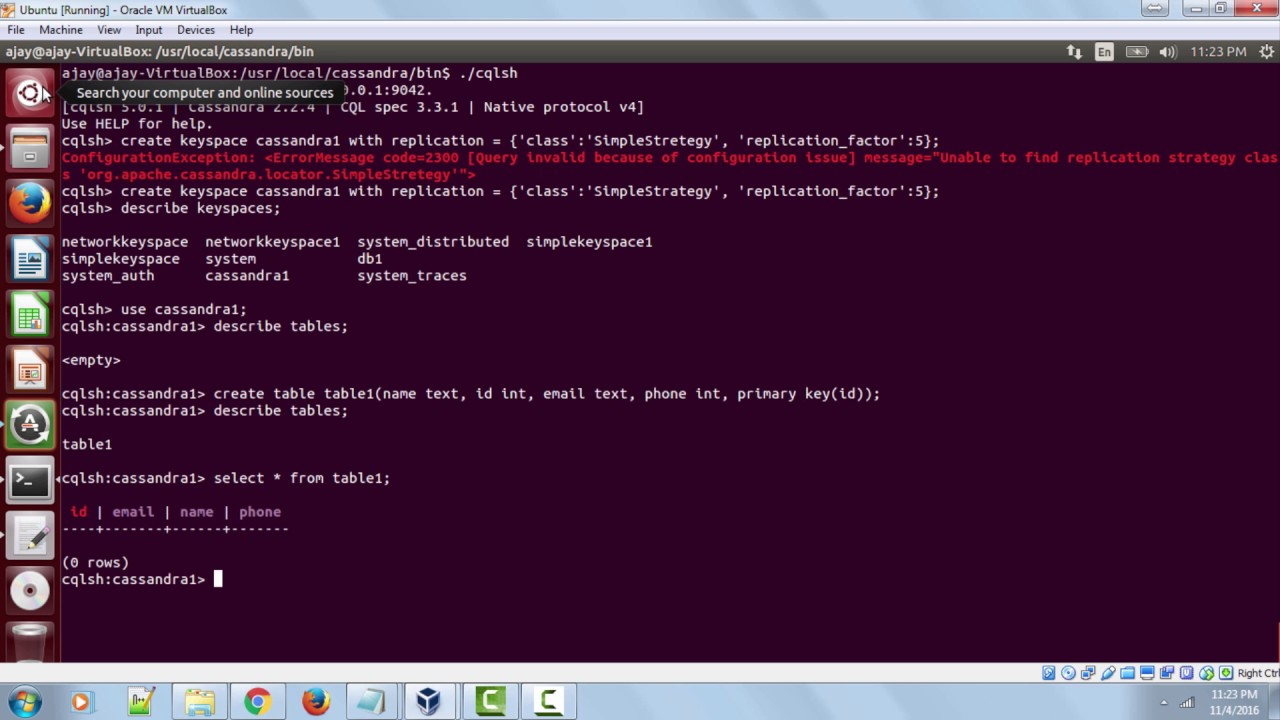Screen dimensions: 1280x720
Task: Click VirtualBox network adapter status indicator
Action: point(1088,673)
